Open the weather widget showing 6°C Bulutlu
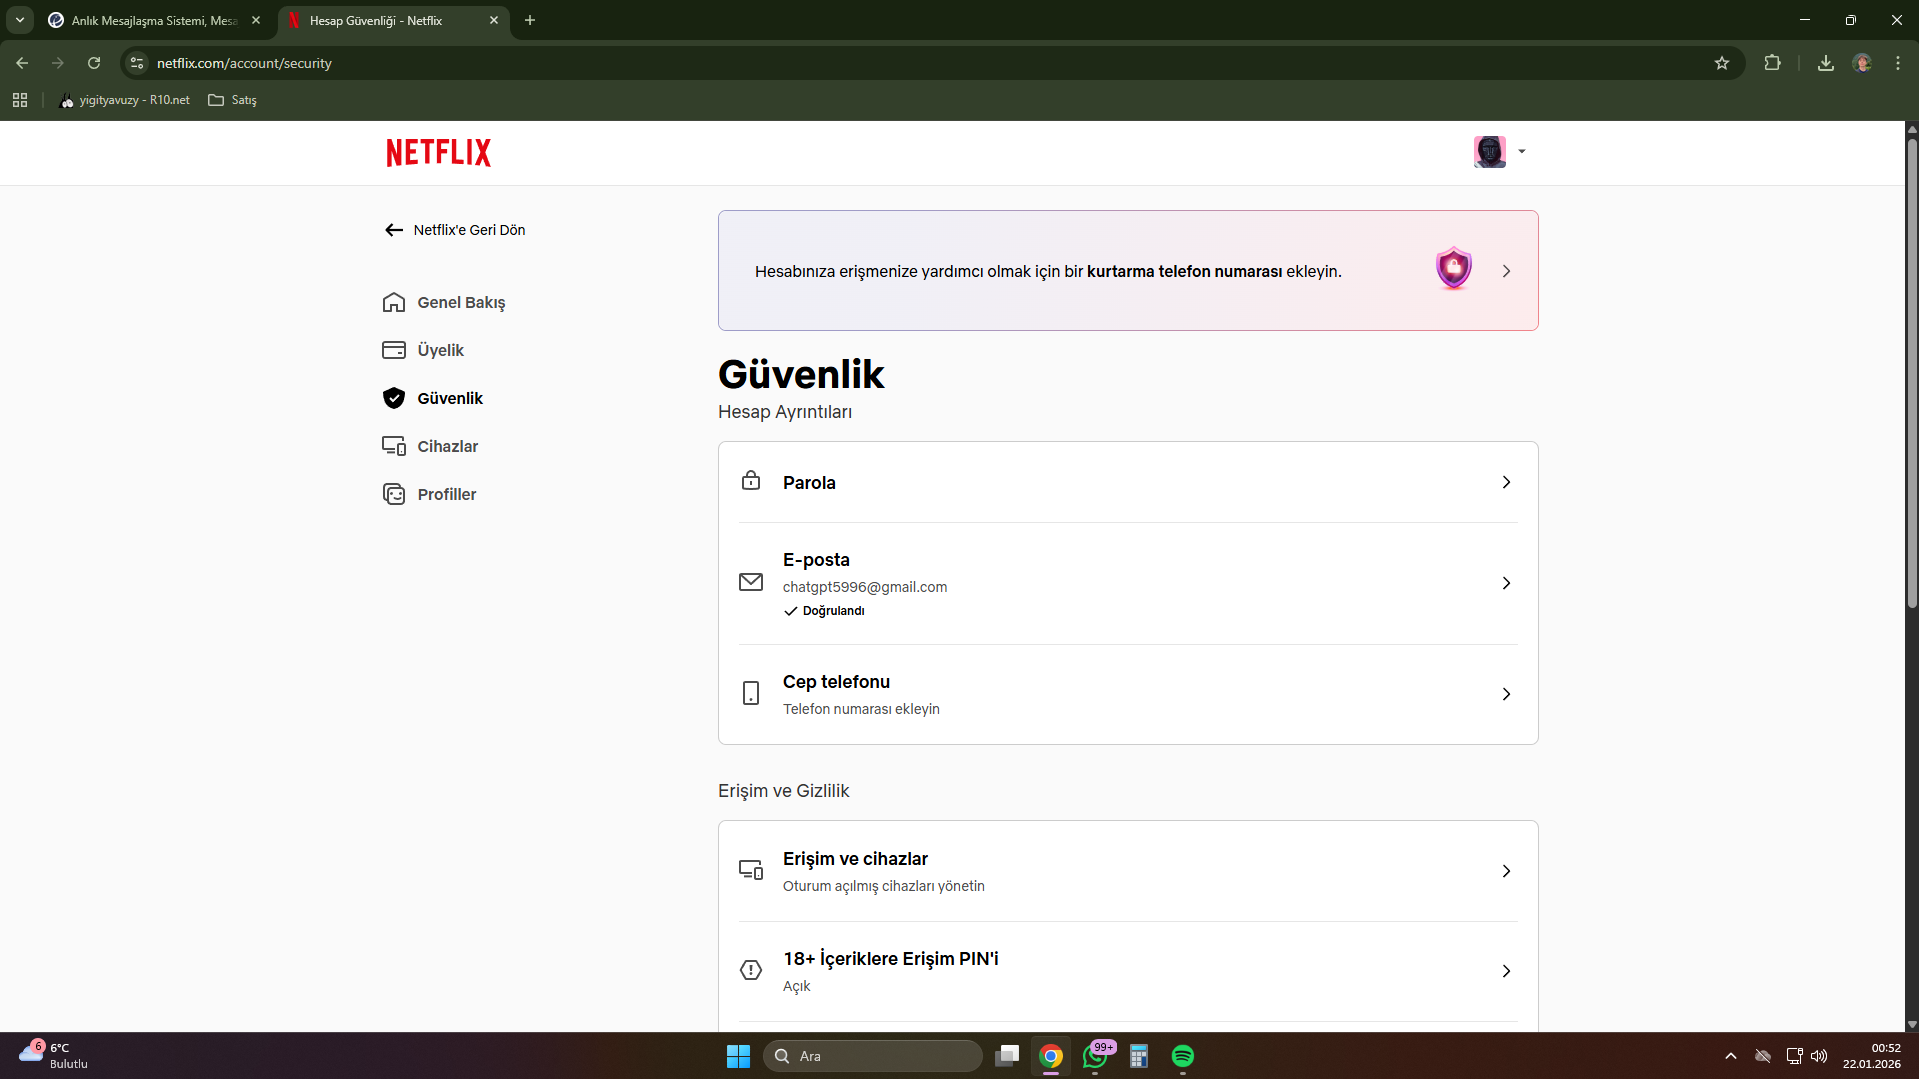1919x1079 pixels. pos(54,1055)
